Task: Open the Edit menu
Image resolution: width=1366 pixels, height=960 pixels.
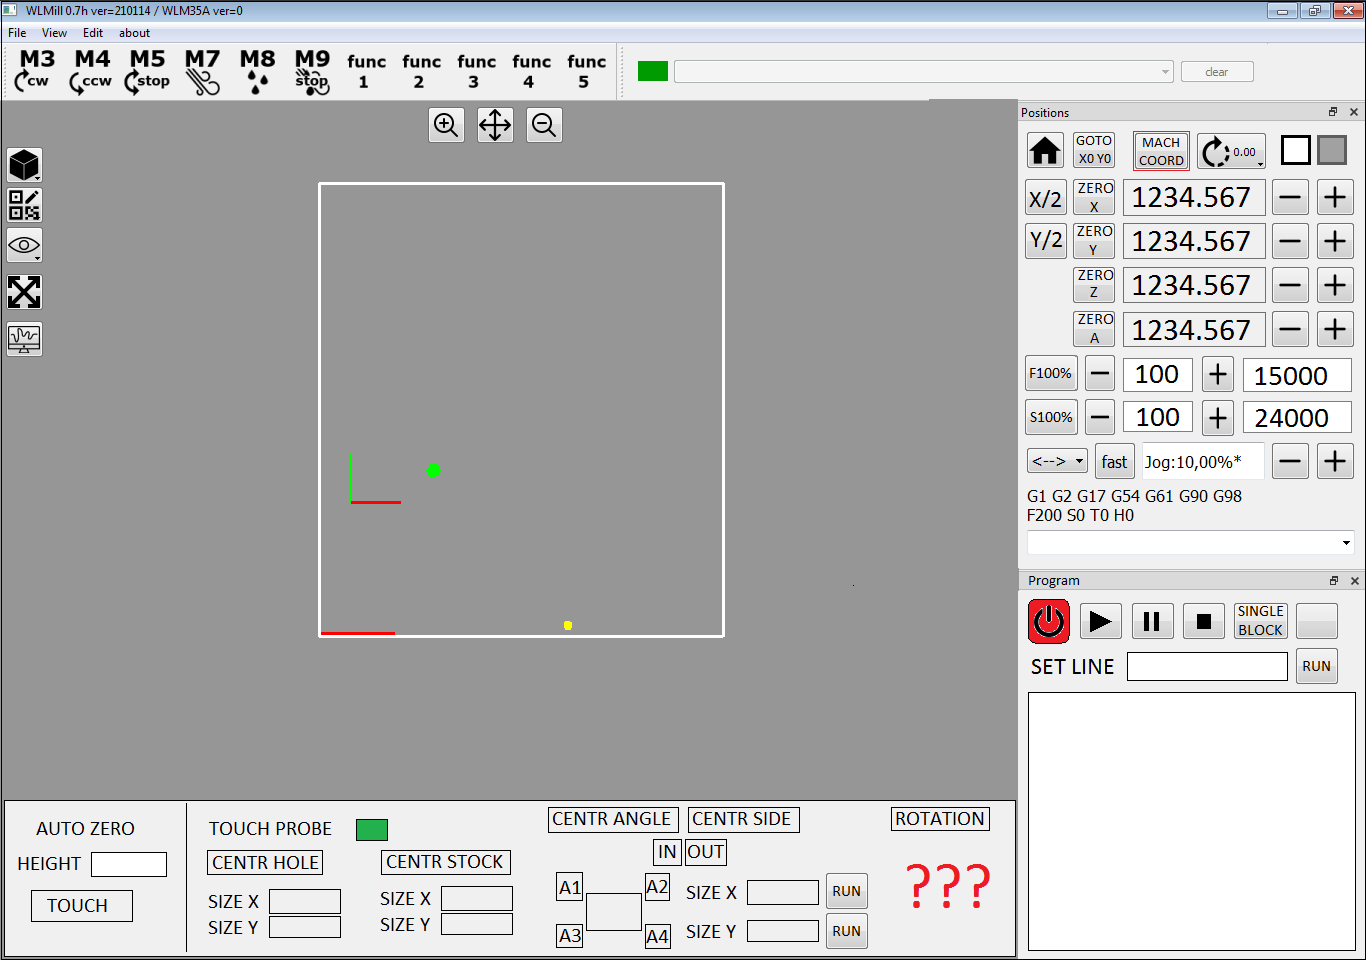Action: [93, 33]
